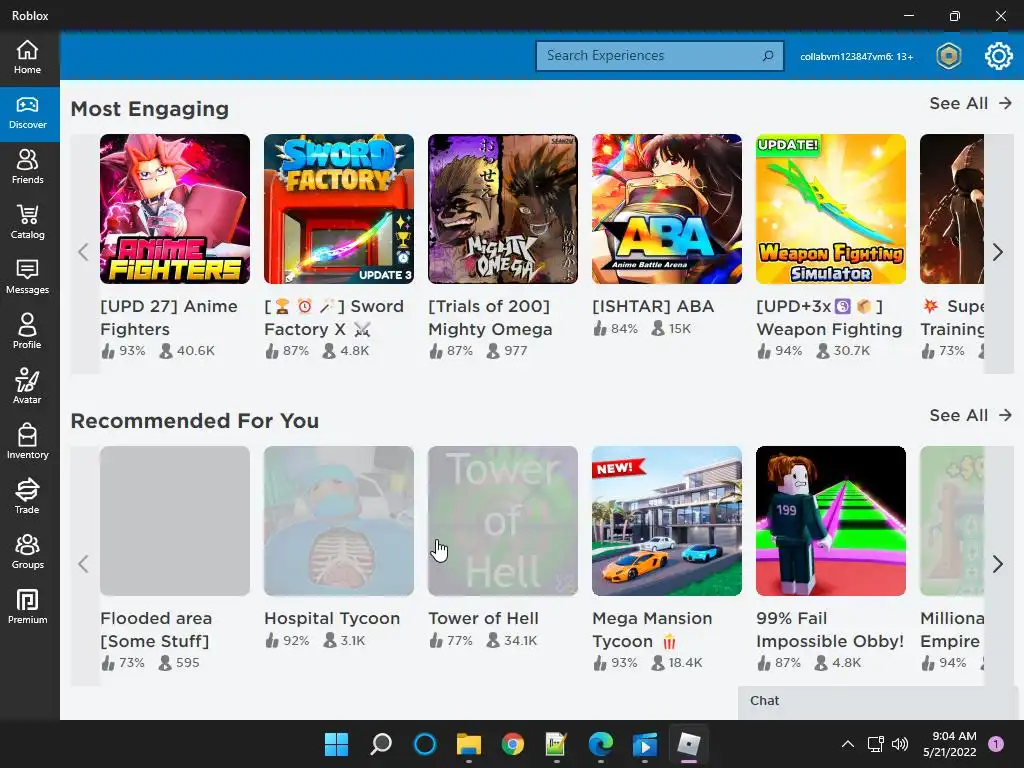Image resolution: width=1024 pixels, height=768 pixels.
Task: Open the Chat panel
Action: (880, 701)
